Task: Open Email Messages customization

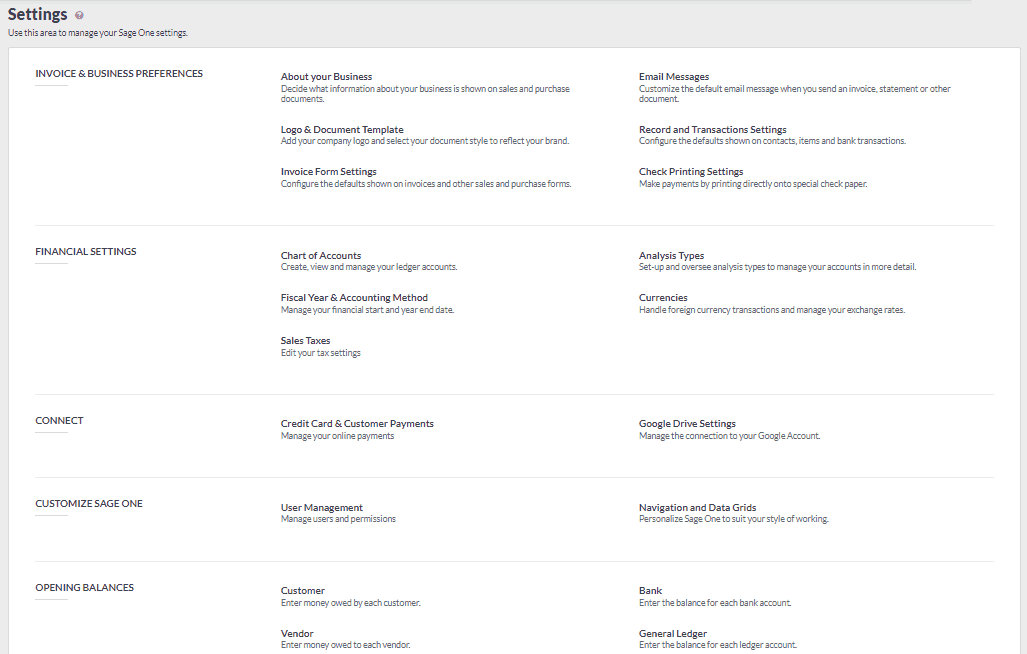Action: coord(673,76)
